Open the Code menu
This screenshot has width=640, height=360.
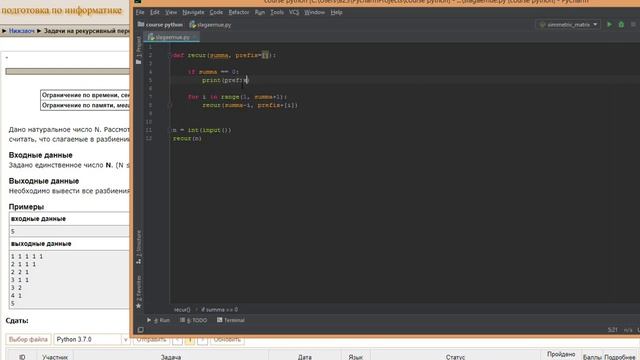(x=216, y=12)
